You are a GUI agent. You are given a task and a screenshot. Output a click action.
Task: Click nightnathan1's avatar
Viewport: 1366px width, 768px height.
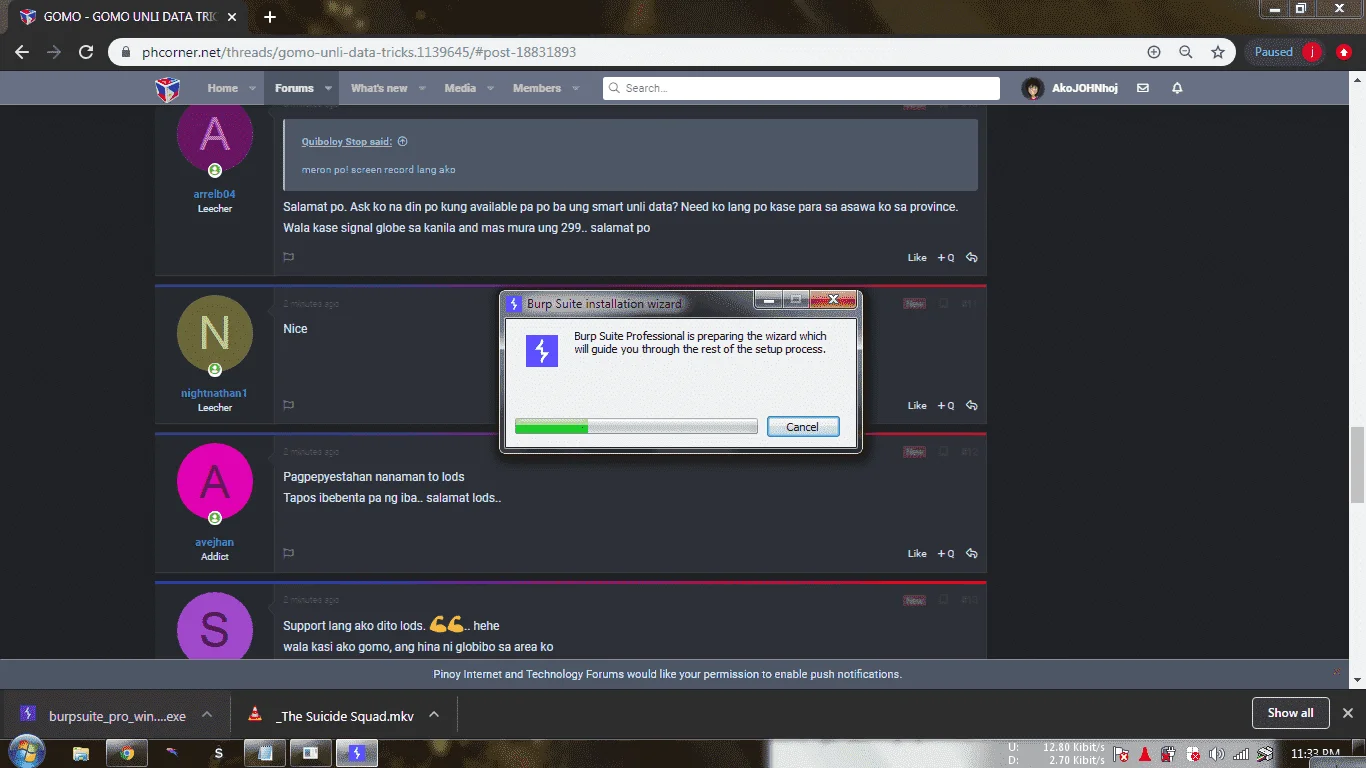point(215,334)
